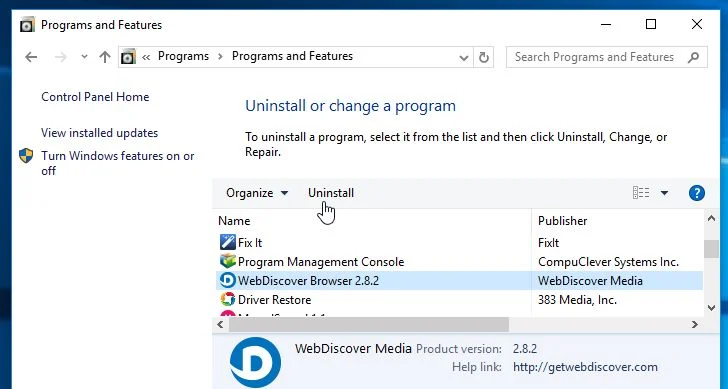Open Turn Windows features on or off

pos(117,163)
